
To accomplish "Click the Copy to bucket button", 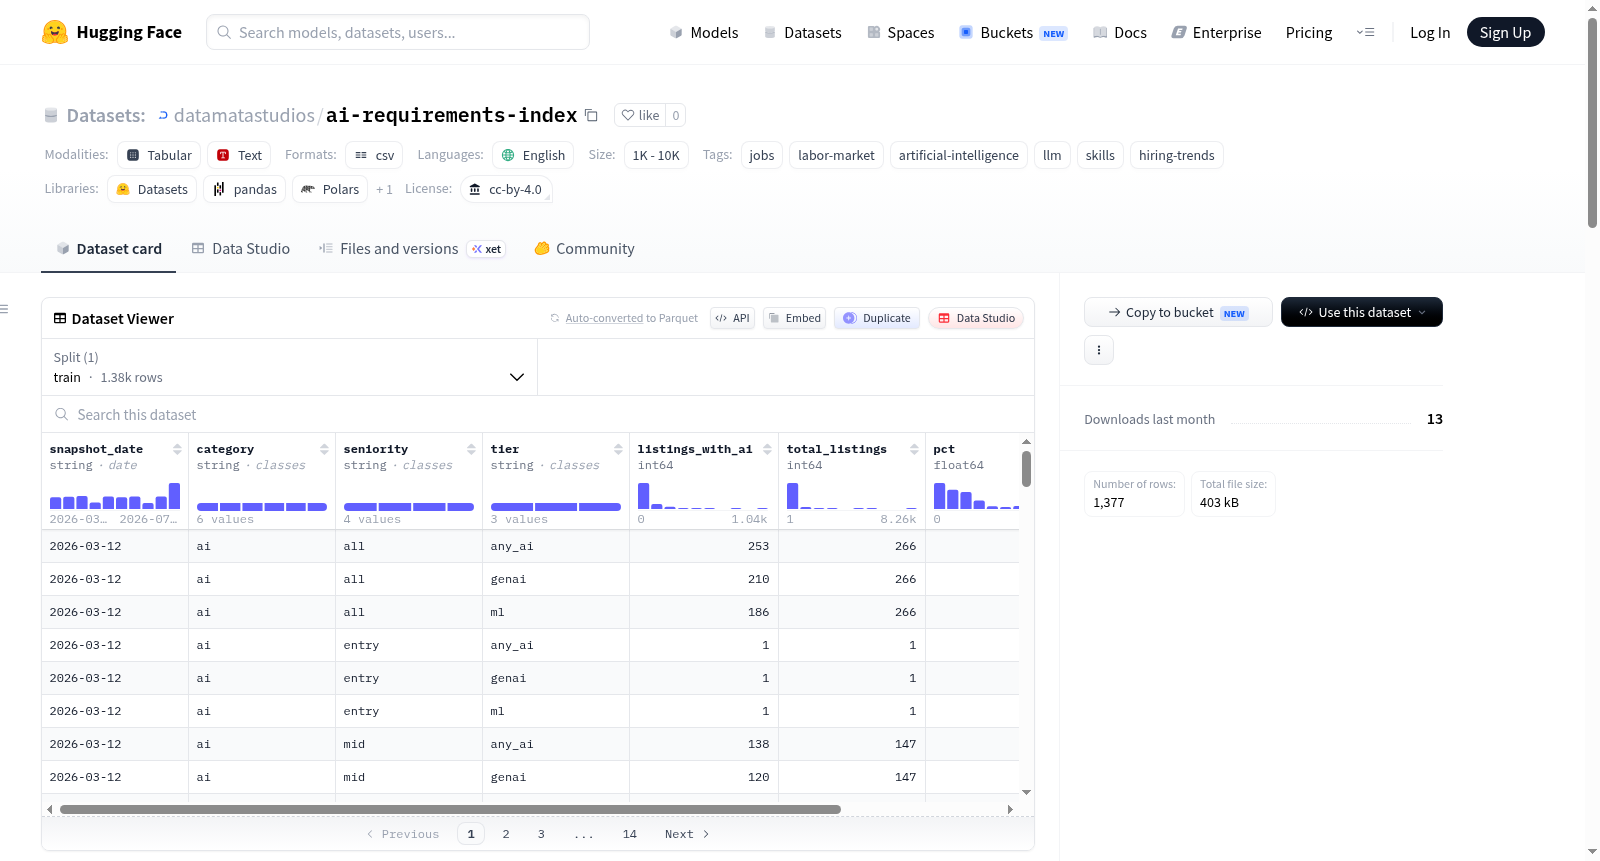I will click(1178, 312).
